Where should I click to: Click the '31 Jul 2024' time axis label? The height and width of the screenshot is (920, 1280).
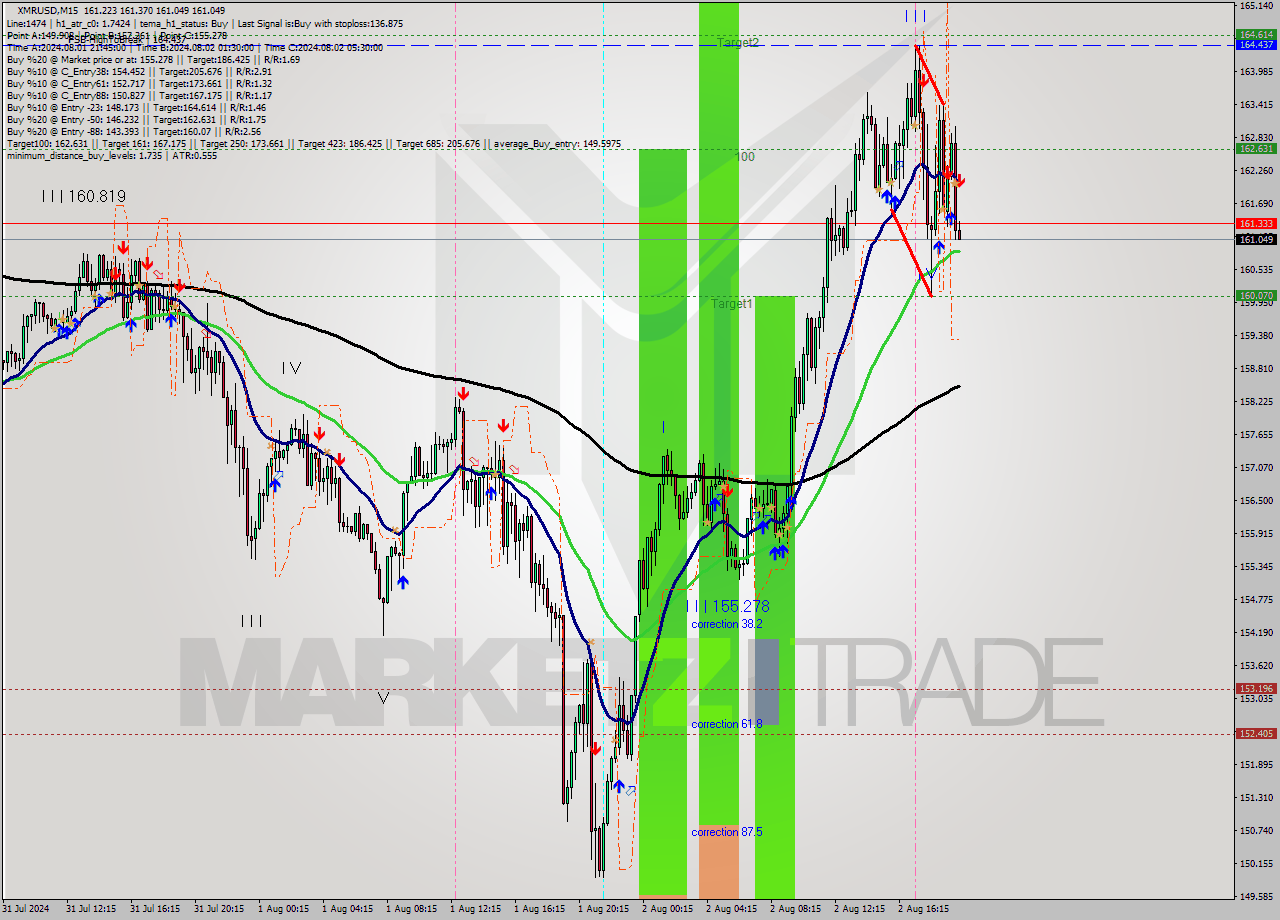coord(25,909)
